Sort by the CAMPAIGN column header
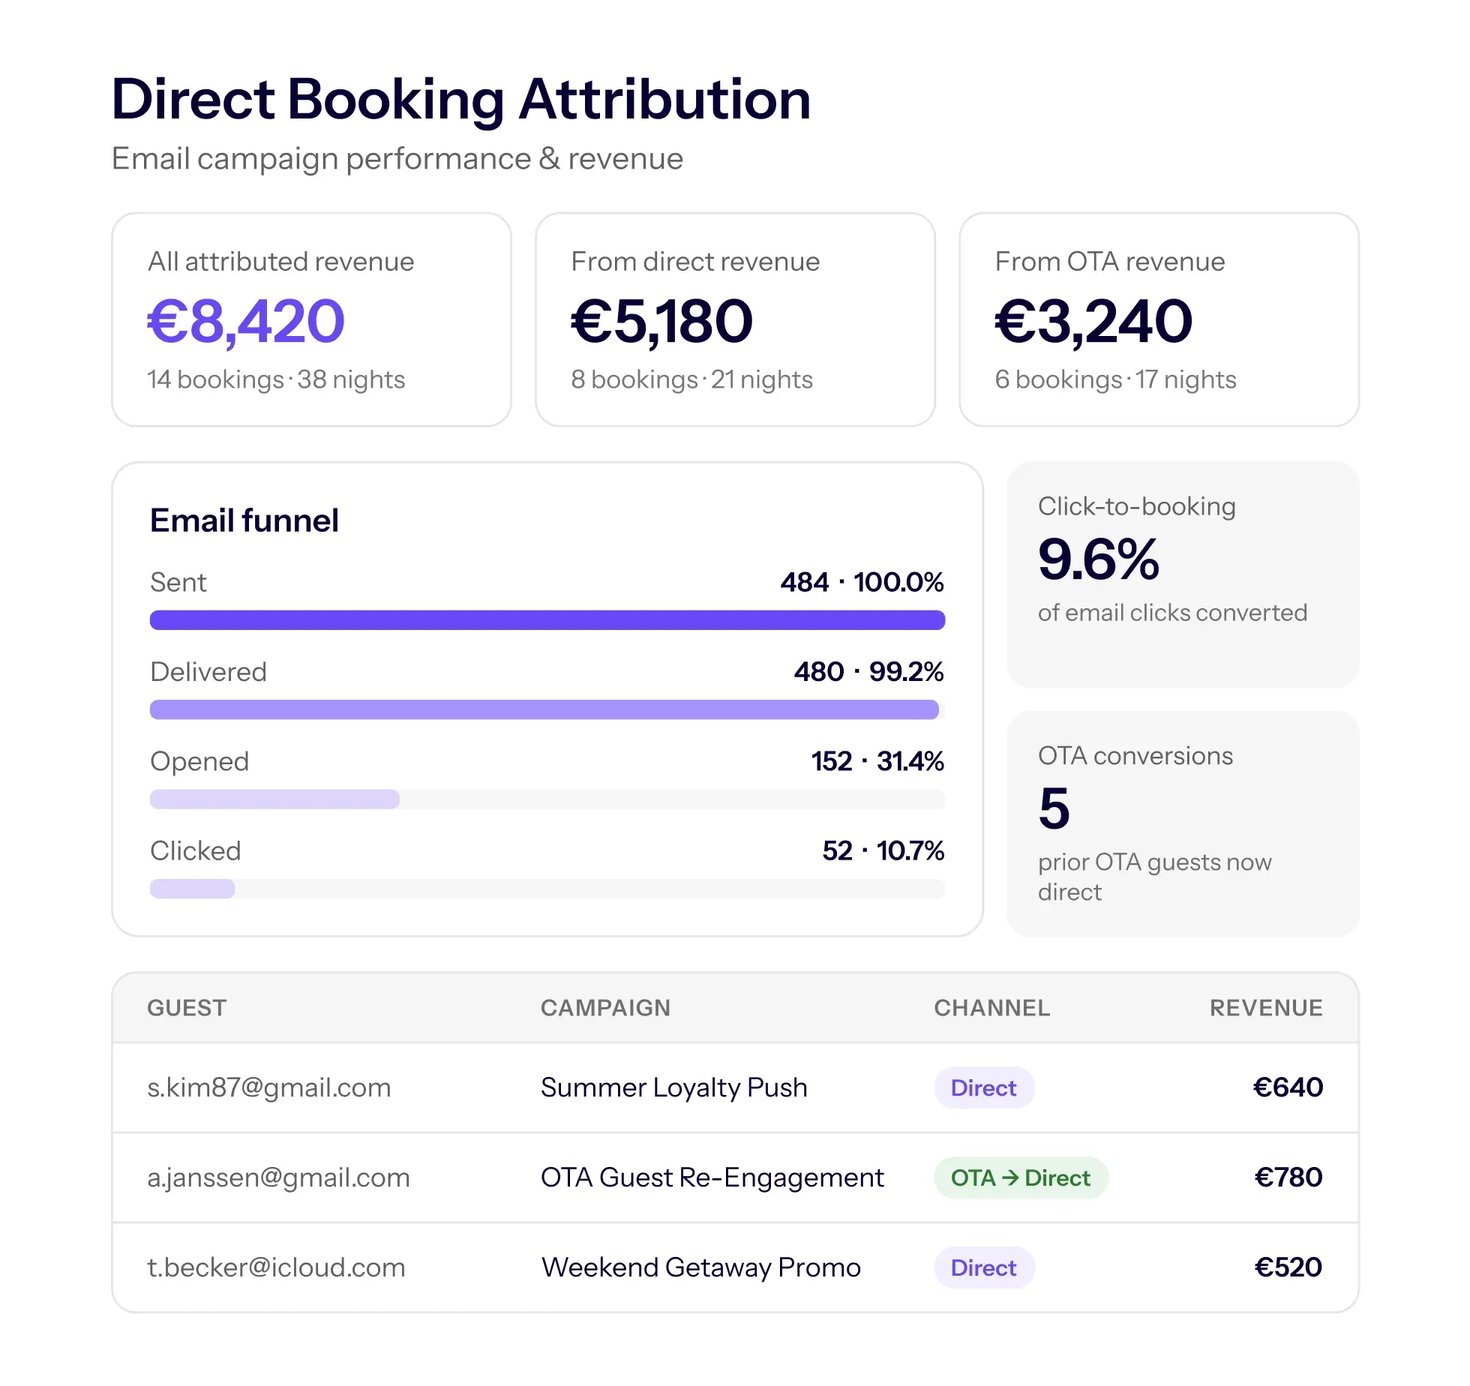Screen dimensions: 1470x1386 pyautogui.click(x=606, y=1008)
